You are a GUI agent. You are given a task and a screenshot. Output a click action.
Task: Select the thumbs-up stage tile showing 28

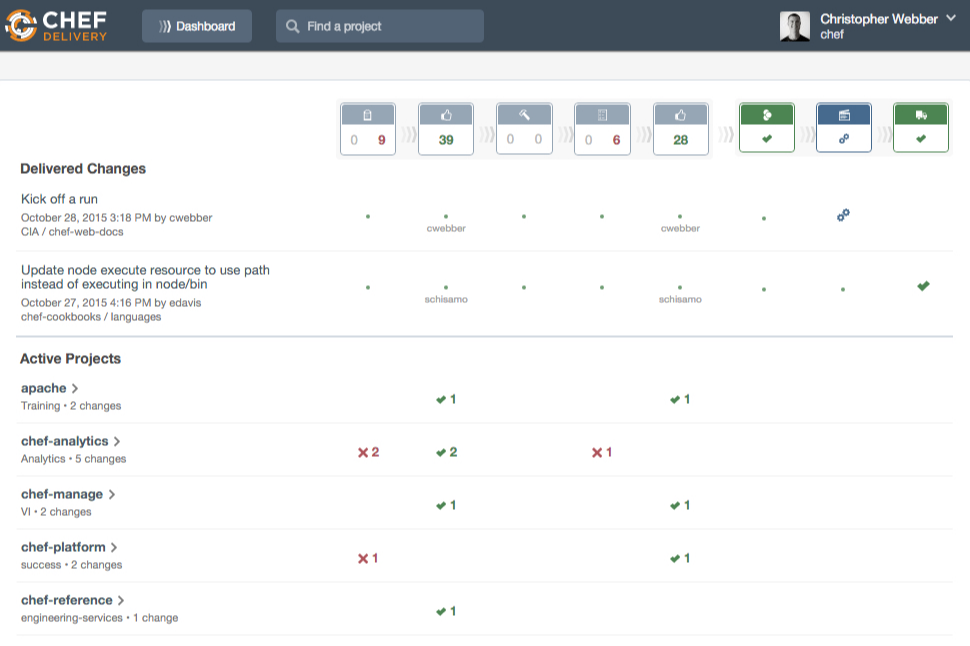pos(680,129)
